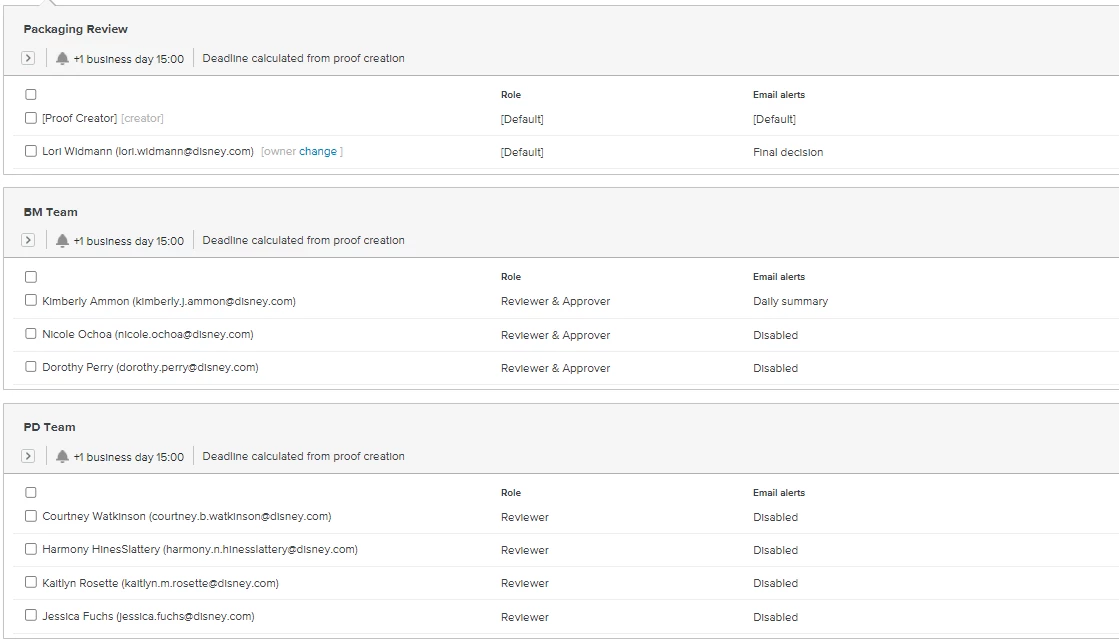1119x643 pixels.
Task: Tick the Kimberly Ammon checkbox
Action: pyautogui.click(x=31, y=301)
